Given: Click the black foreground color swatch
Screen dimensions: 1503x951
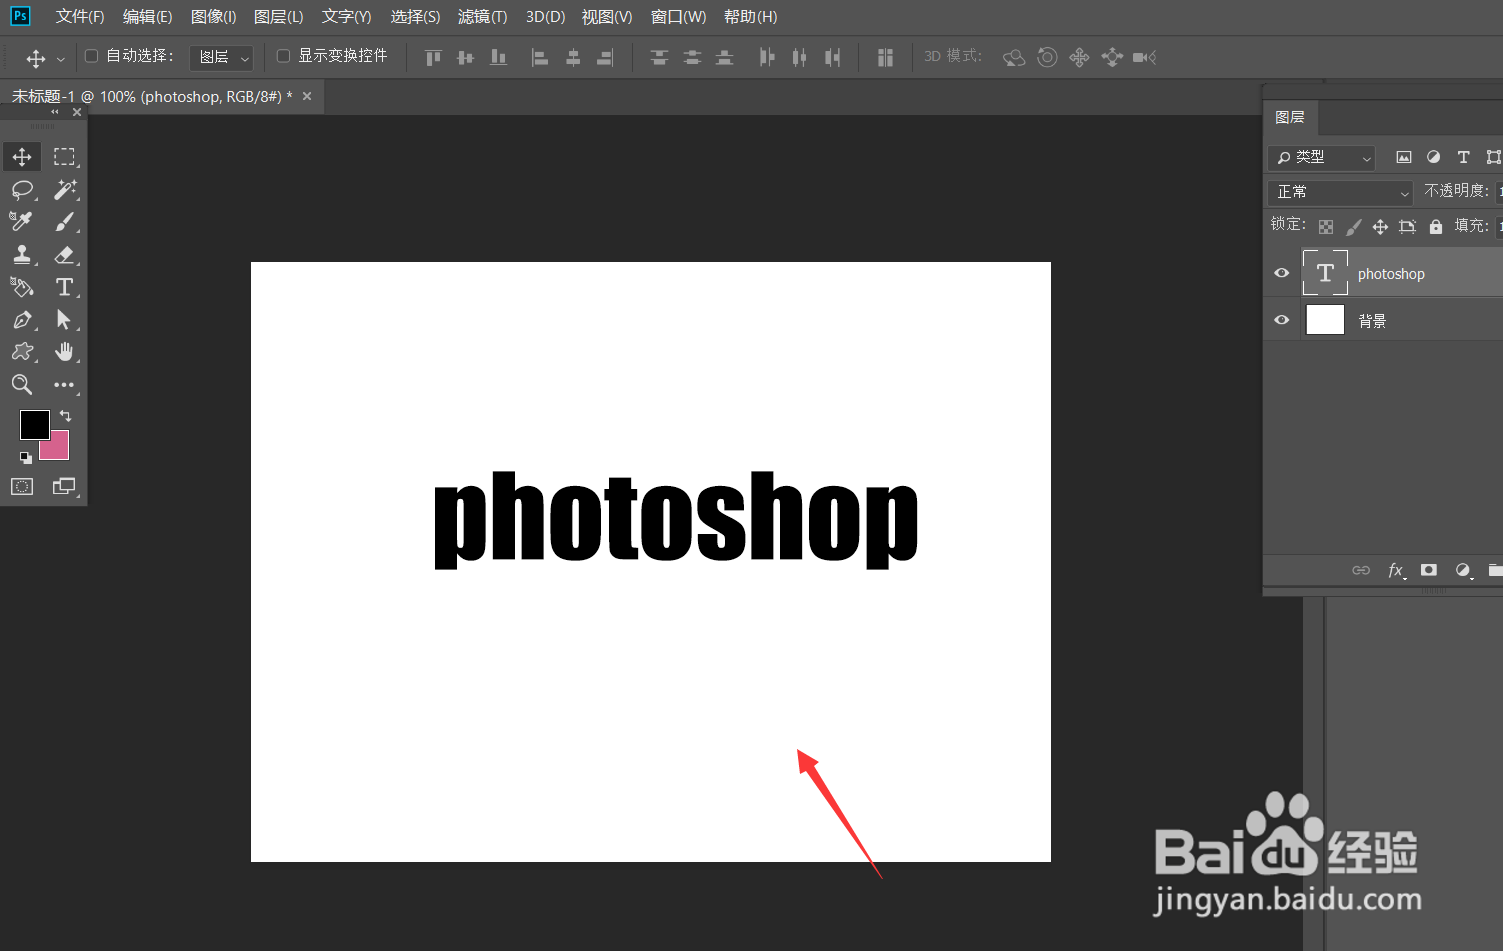Looking at the screenshot, I should coord(35,425).
